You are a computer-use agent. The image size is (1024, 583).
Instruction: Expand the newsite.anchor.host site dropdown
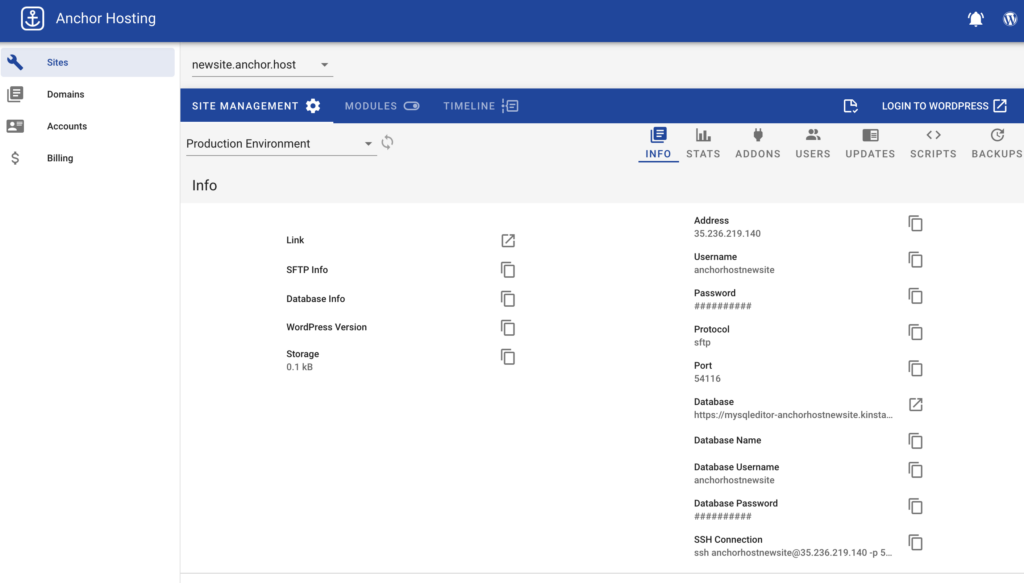coord(262,65)
